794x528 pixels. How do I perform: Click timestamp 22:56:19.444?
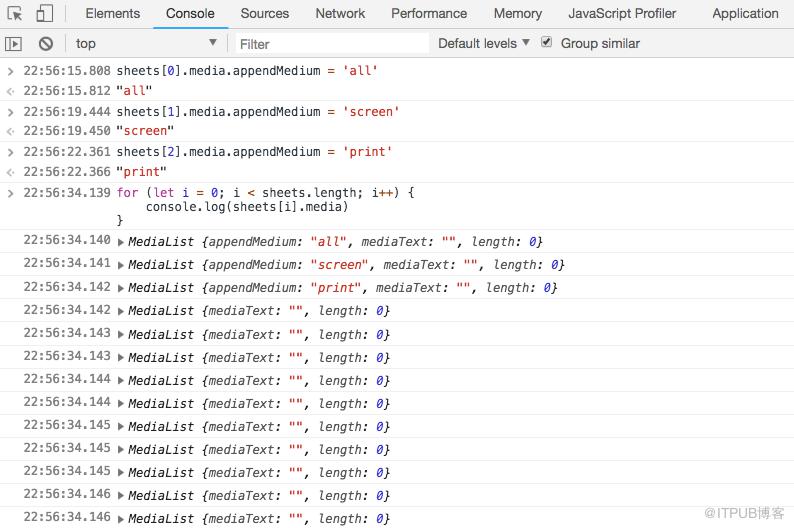tap(67, 111)
